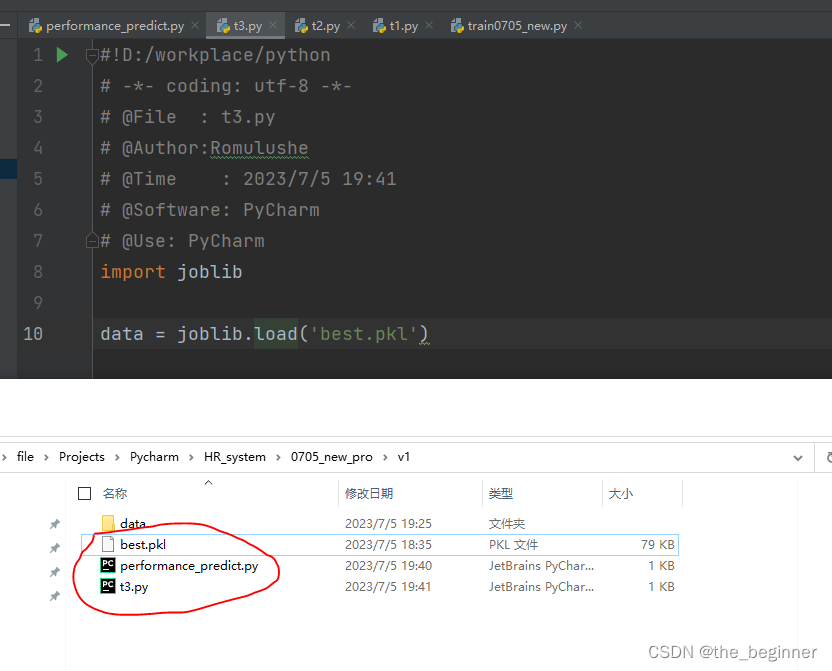Click the PyCharm icon beside performance_predict.py in Explorer
The image size is (832, 671).
click(107, 565)
